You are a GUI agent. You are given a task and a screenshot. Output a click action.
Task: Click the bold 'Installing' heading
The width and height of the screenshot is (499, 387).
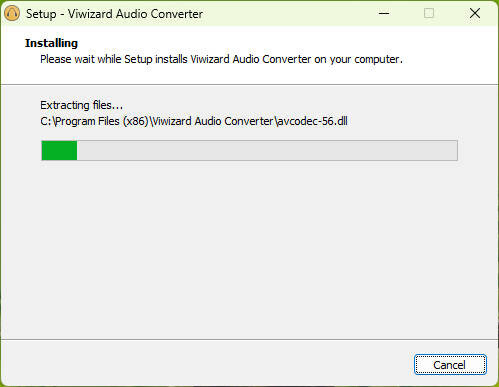tap(51, 43)
